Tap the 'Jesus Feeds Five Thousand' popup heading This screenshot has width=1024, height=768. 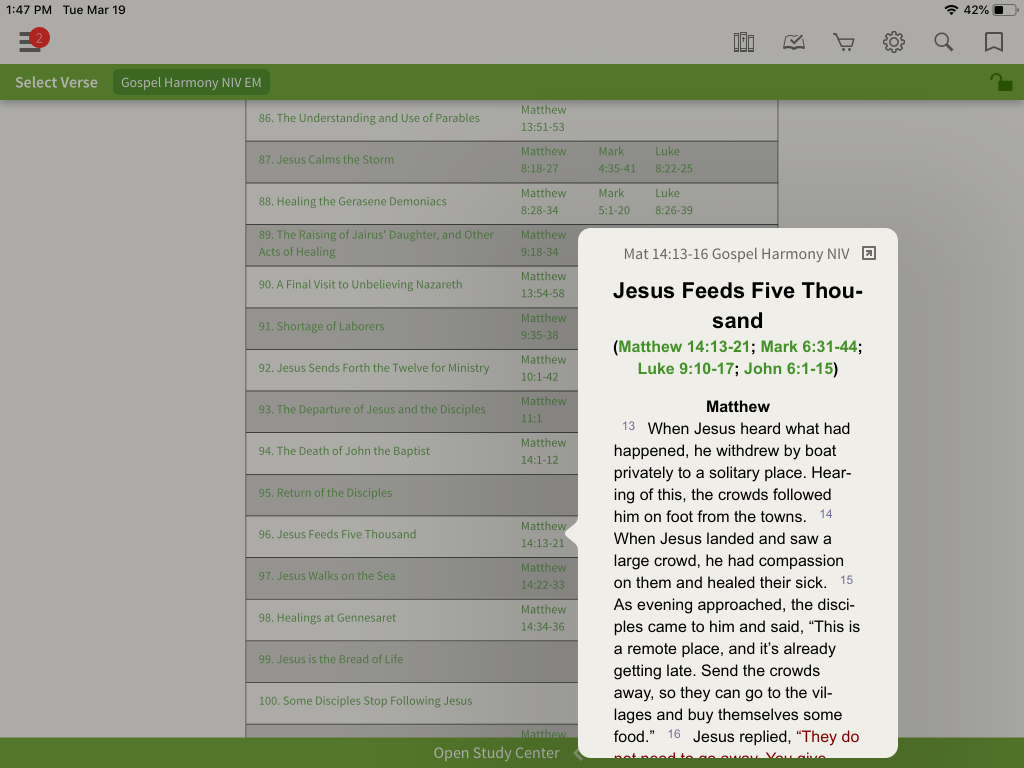click(737, 305)
